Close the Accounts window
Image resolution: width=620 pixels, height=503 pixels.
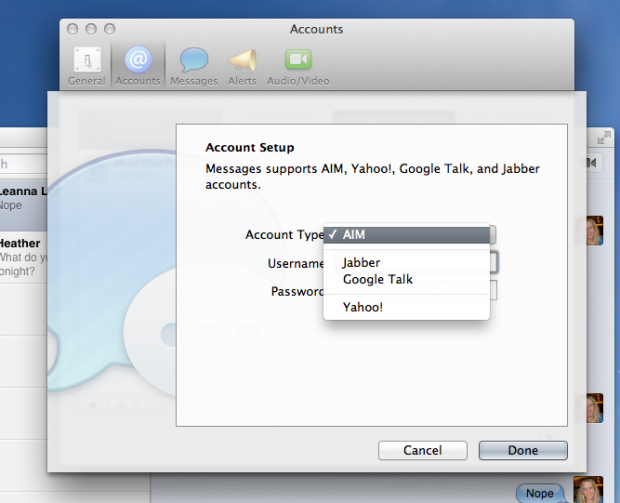coord(72,29)
